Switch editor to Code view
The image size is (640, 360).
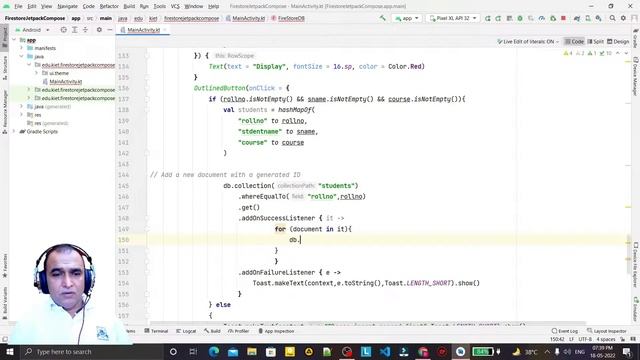click(x=574, y=42)
